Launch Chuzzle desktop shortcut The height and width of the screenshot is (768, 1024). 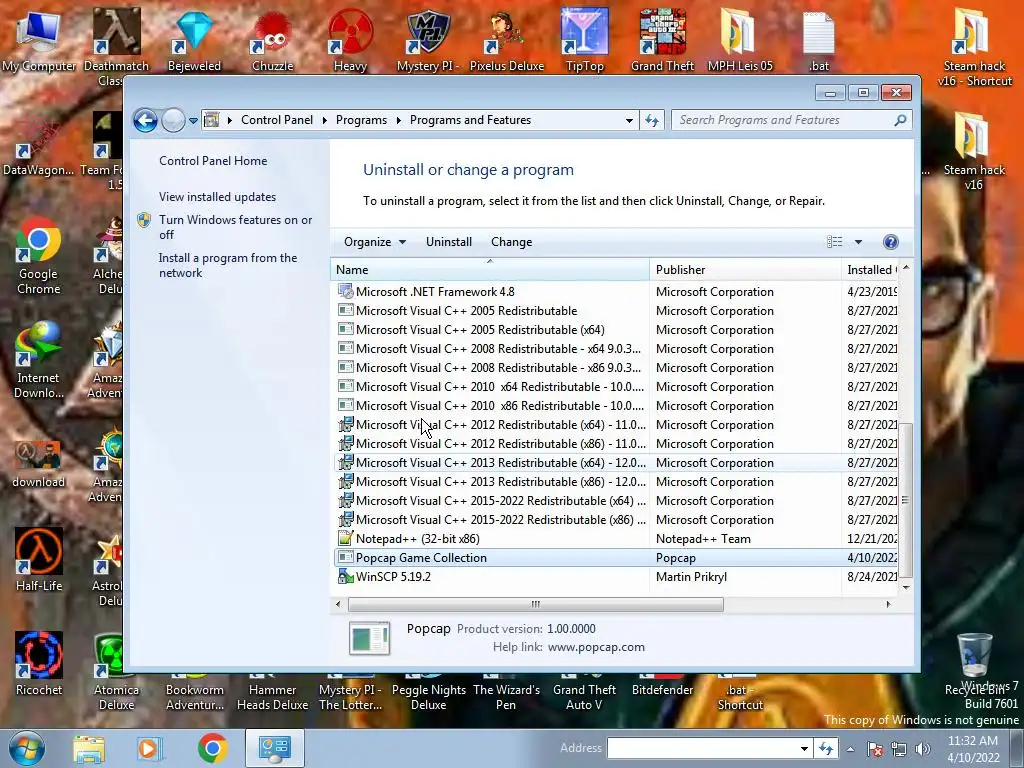pyautogui.click(x=272, y=41)
